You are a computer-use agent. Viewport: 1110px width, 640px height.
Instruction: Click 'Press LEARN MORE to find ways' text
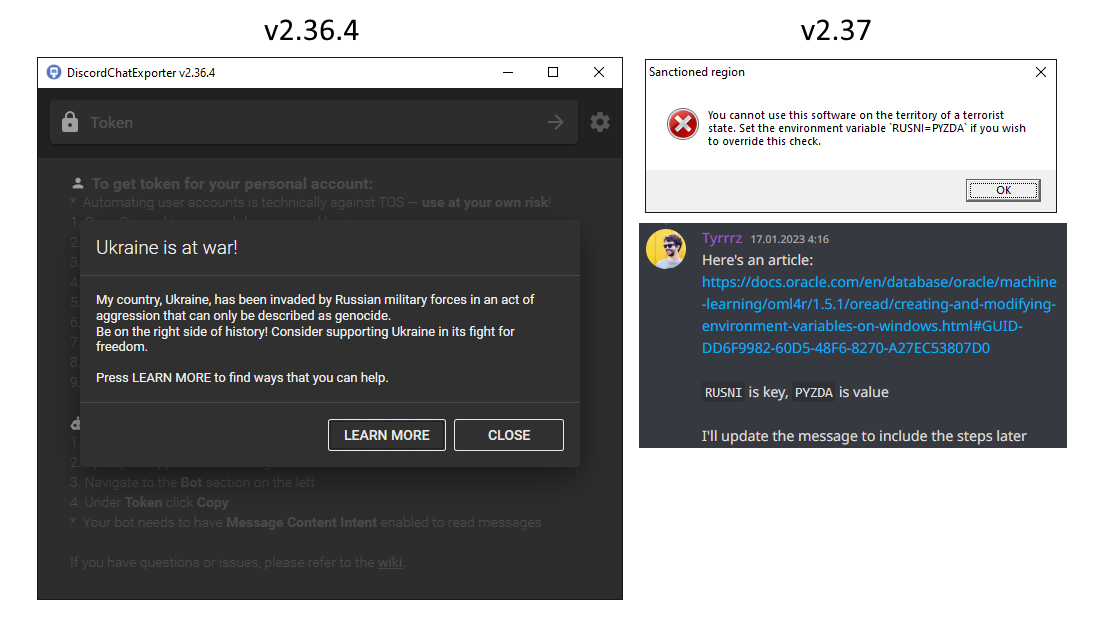242,378
